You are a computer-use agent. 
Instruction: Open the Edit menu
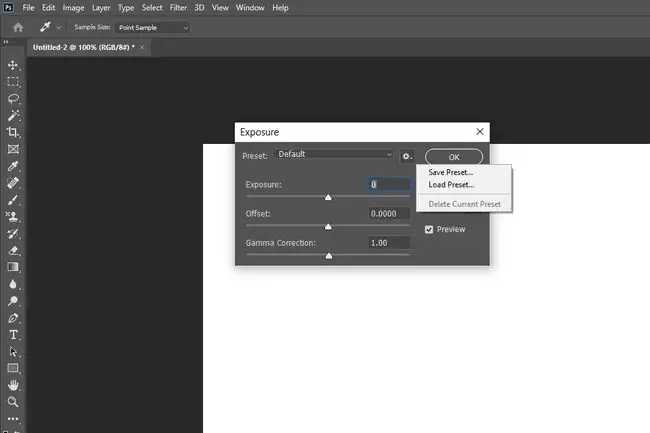(49, 7)
